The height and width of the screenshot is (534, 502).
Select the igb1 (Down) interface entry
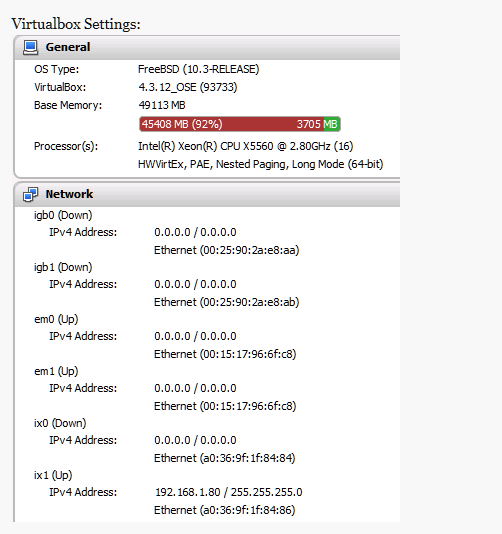tap(63, 267)
